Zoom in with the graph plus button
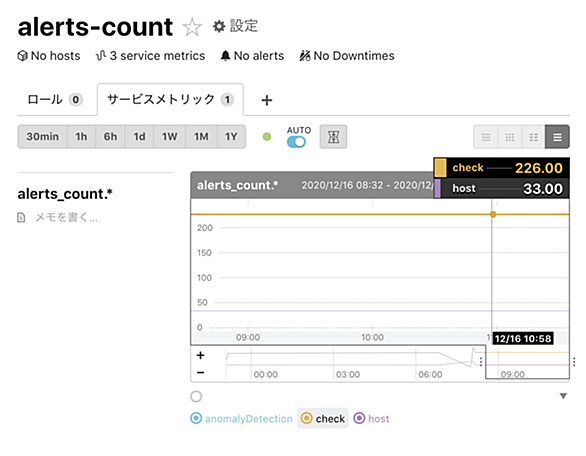This screenshot has width=586, height=456. tap(201, 355)
